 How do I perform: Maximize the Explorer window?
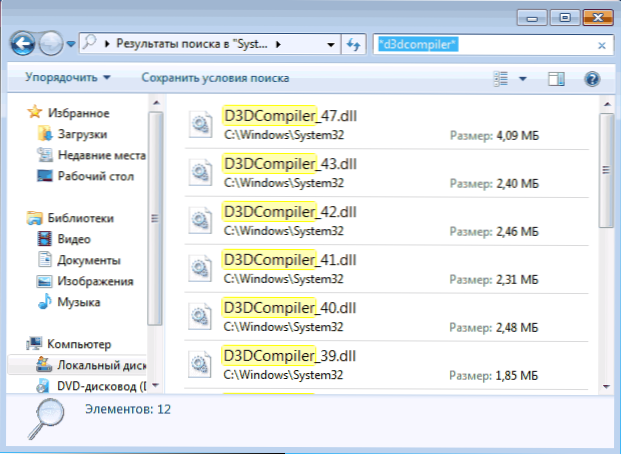coord(565,18)
